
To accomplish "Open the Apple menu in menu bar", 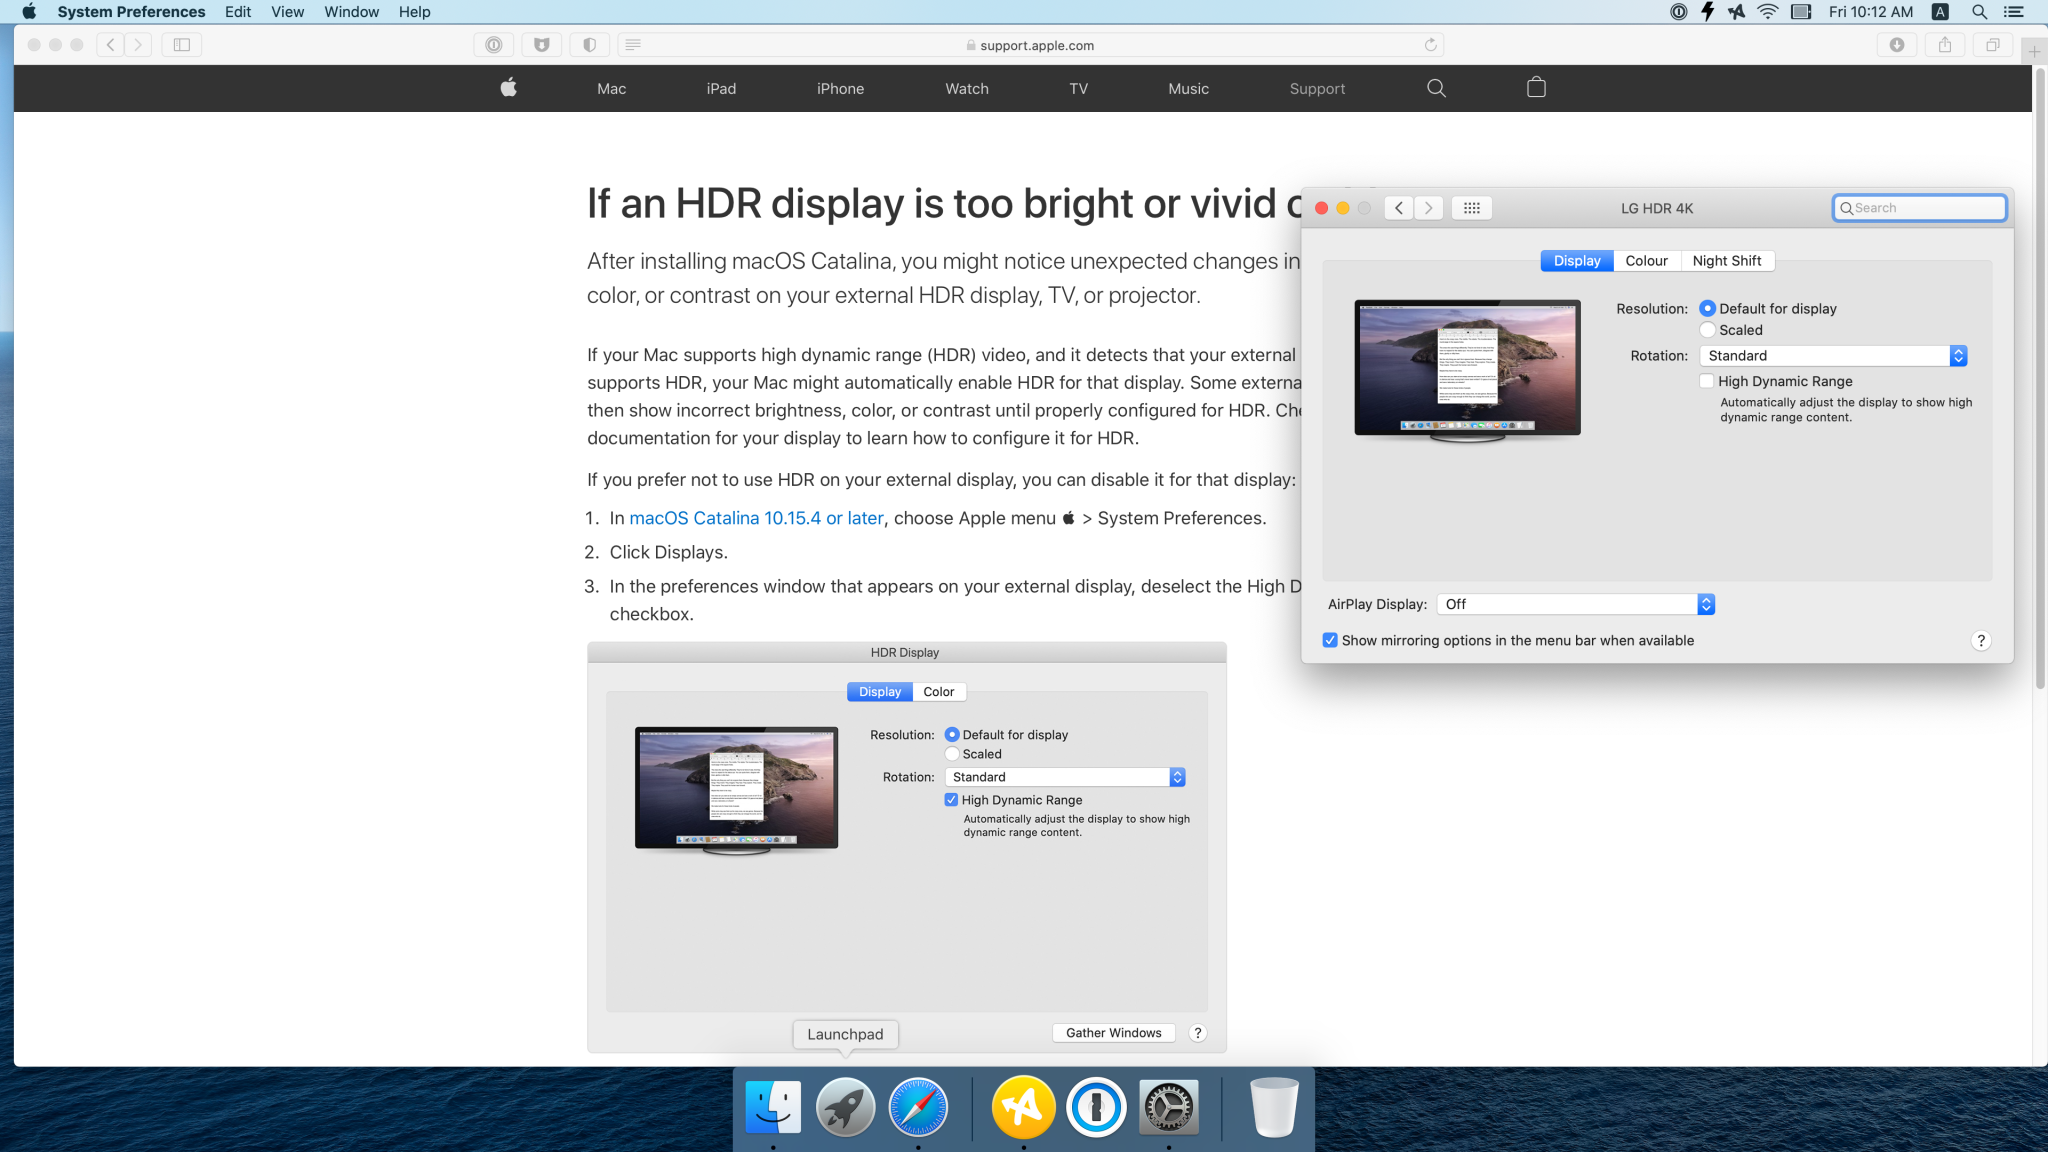I will click(29, 12).
